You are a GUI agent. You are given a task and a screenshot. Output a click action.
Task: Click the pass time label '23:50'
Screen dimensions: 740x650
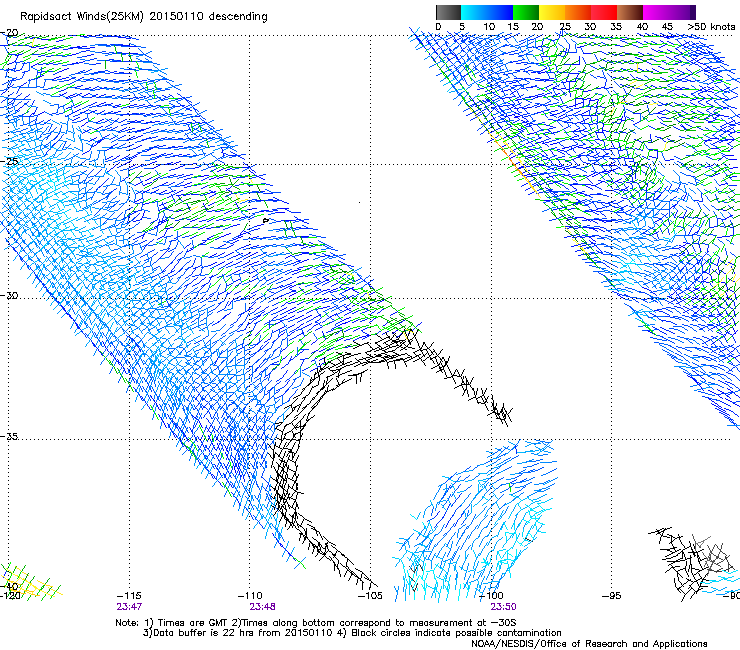click(503, 606)
